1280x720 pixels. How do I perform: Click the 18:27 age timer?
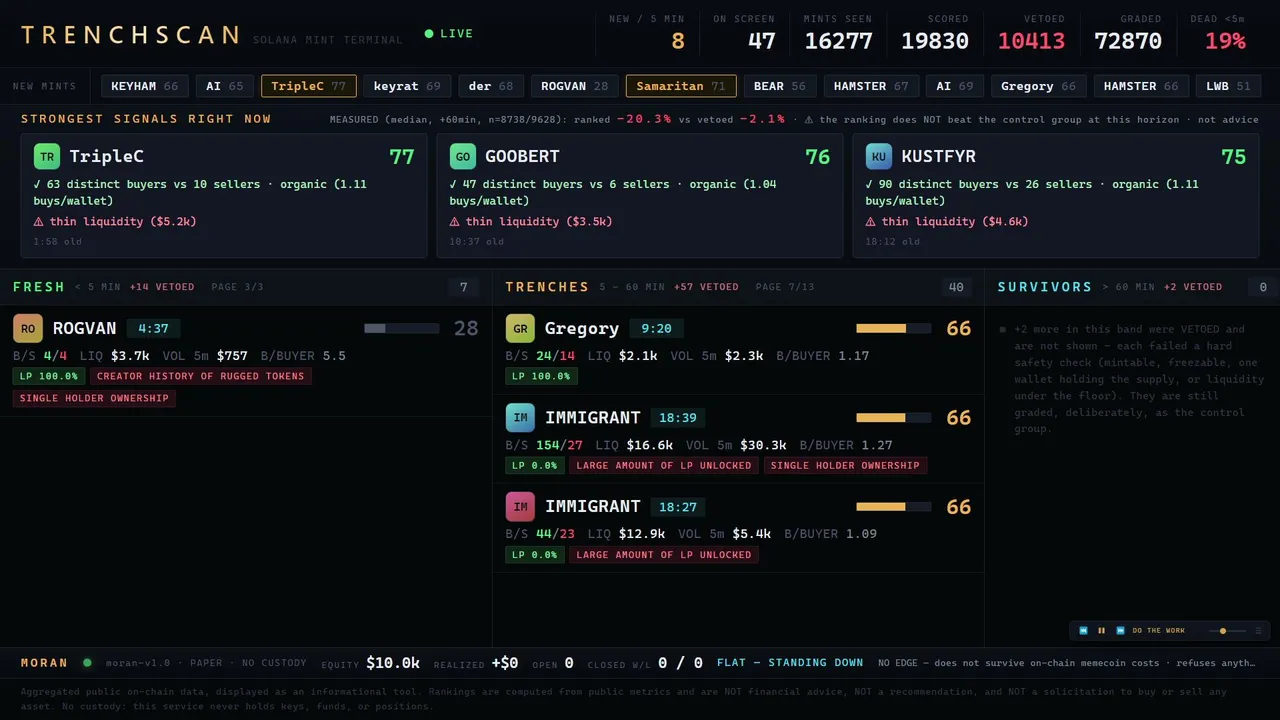(x=678, y=507)
